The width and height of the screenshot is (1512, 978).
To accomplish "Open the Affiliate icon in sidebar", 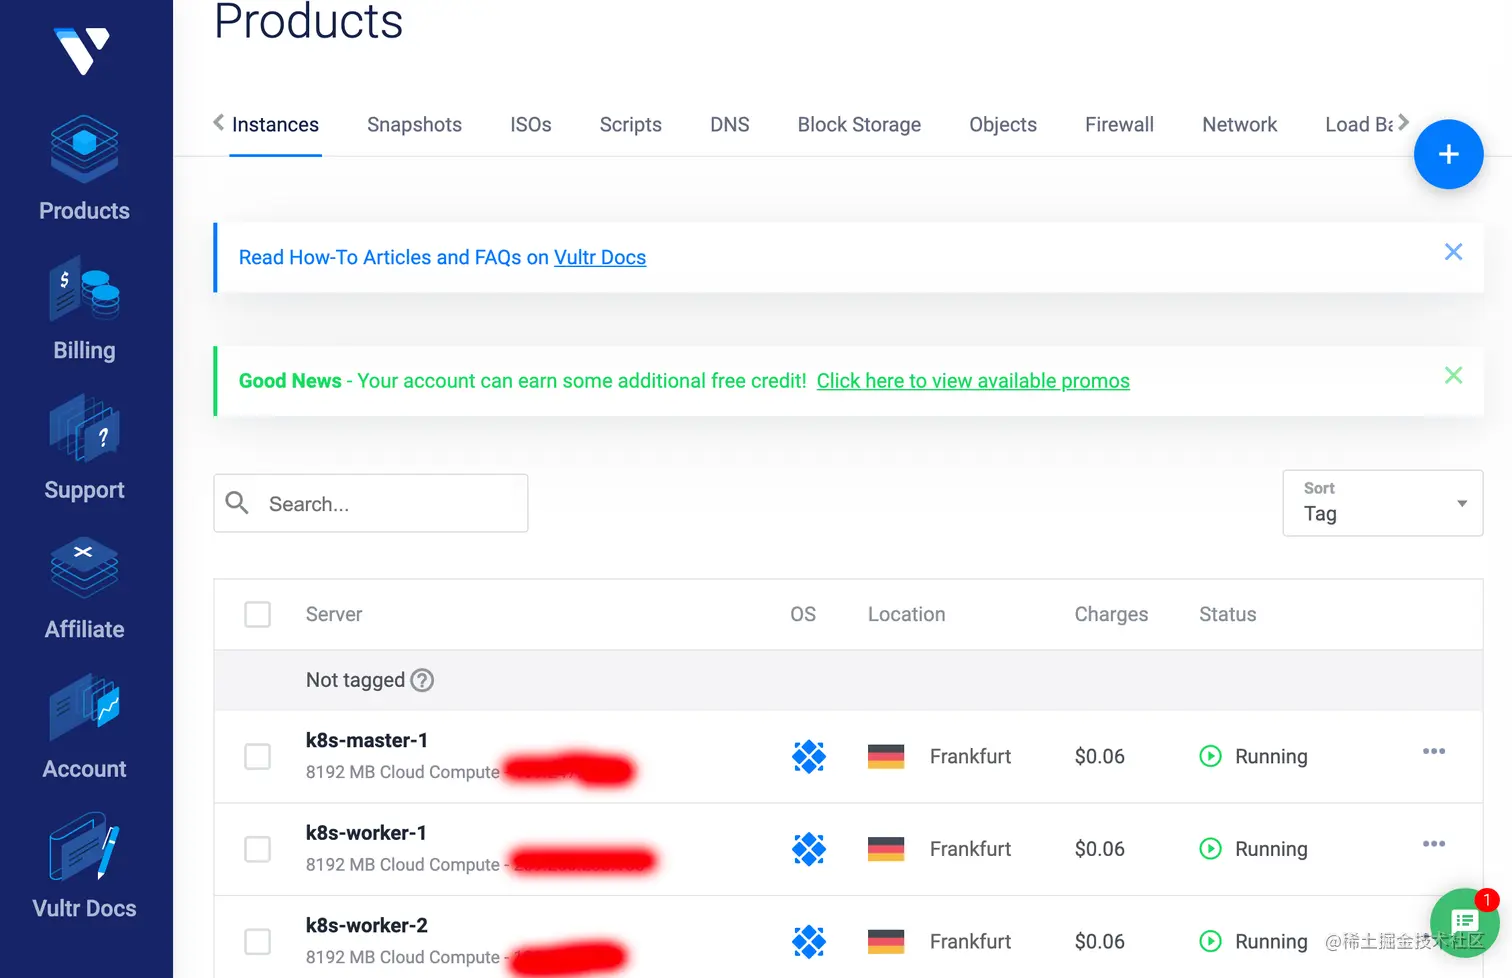I will pos(84,567).
